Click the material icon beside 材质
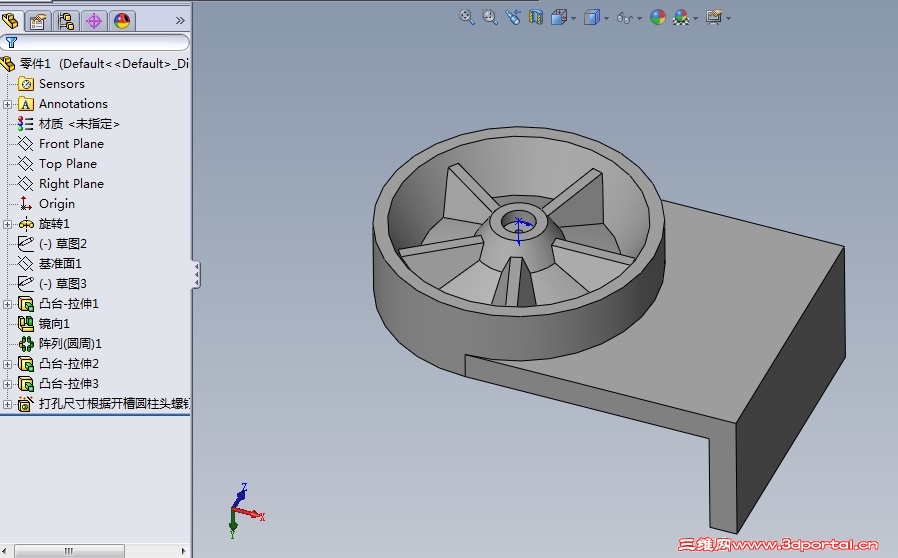Image resolution: width=898 pixels, height=558 pixels. (25, 124)
